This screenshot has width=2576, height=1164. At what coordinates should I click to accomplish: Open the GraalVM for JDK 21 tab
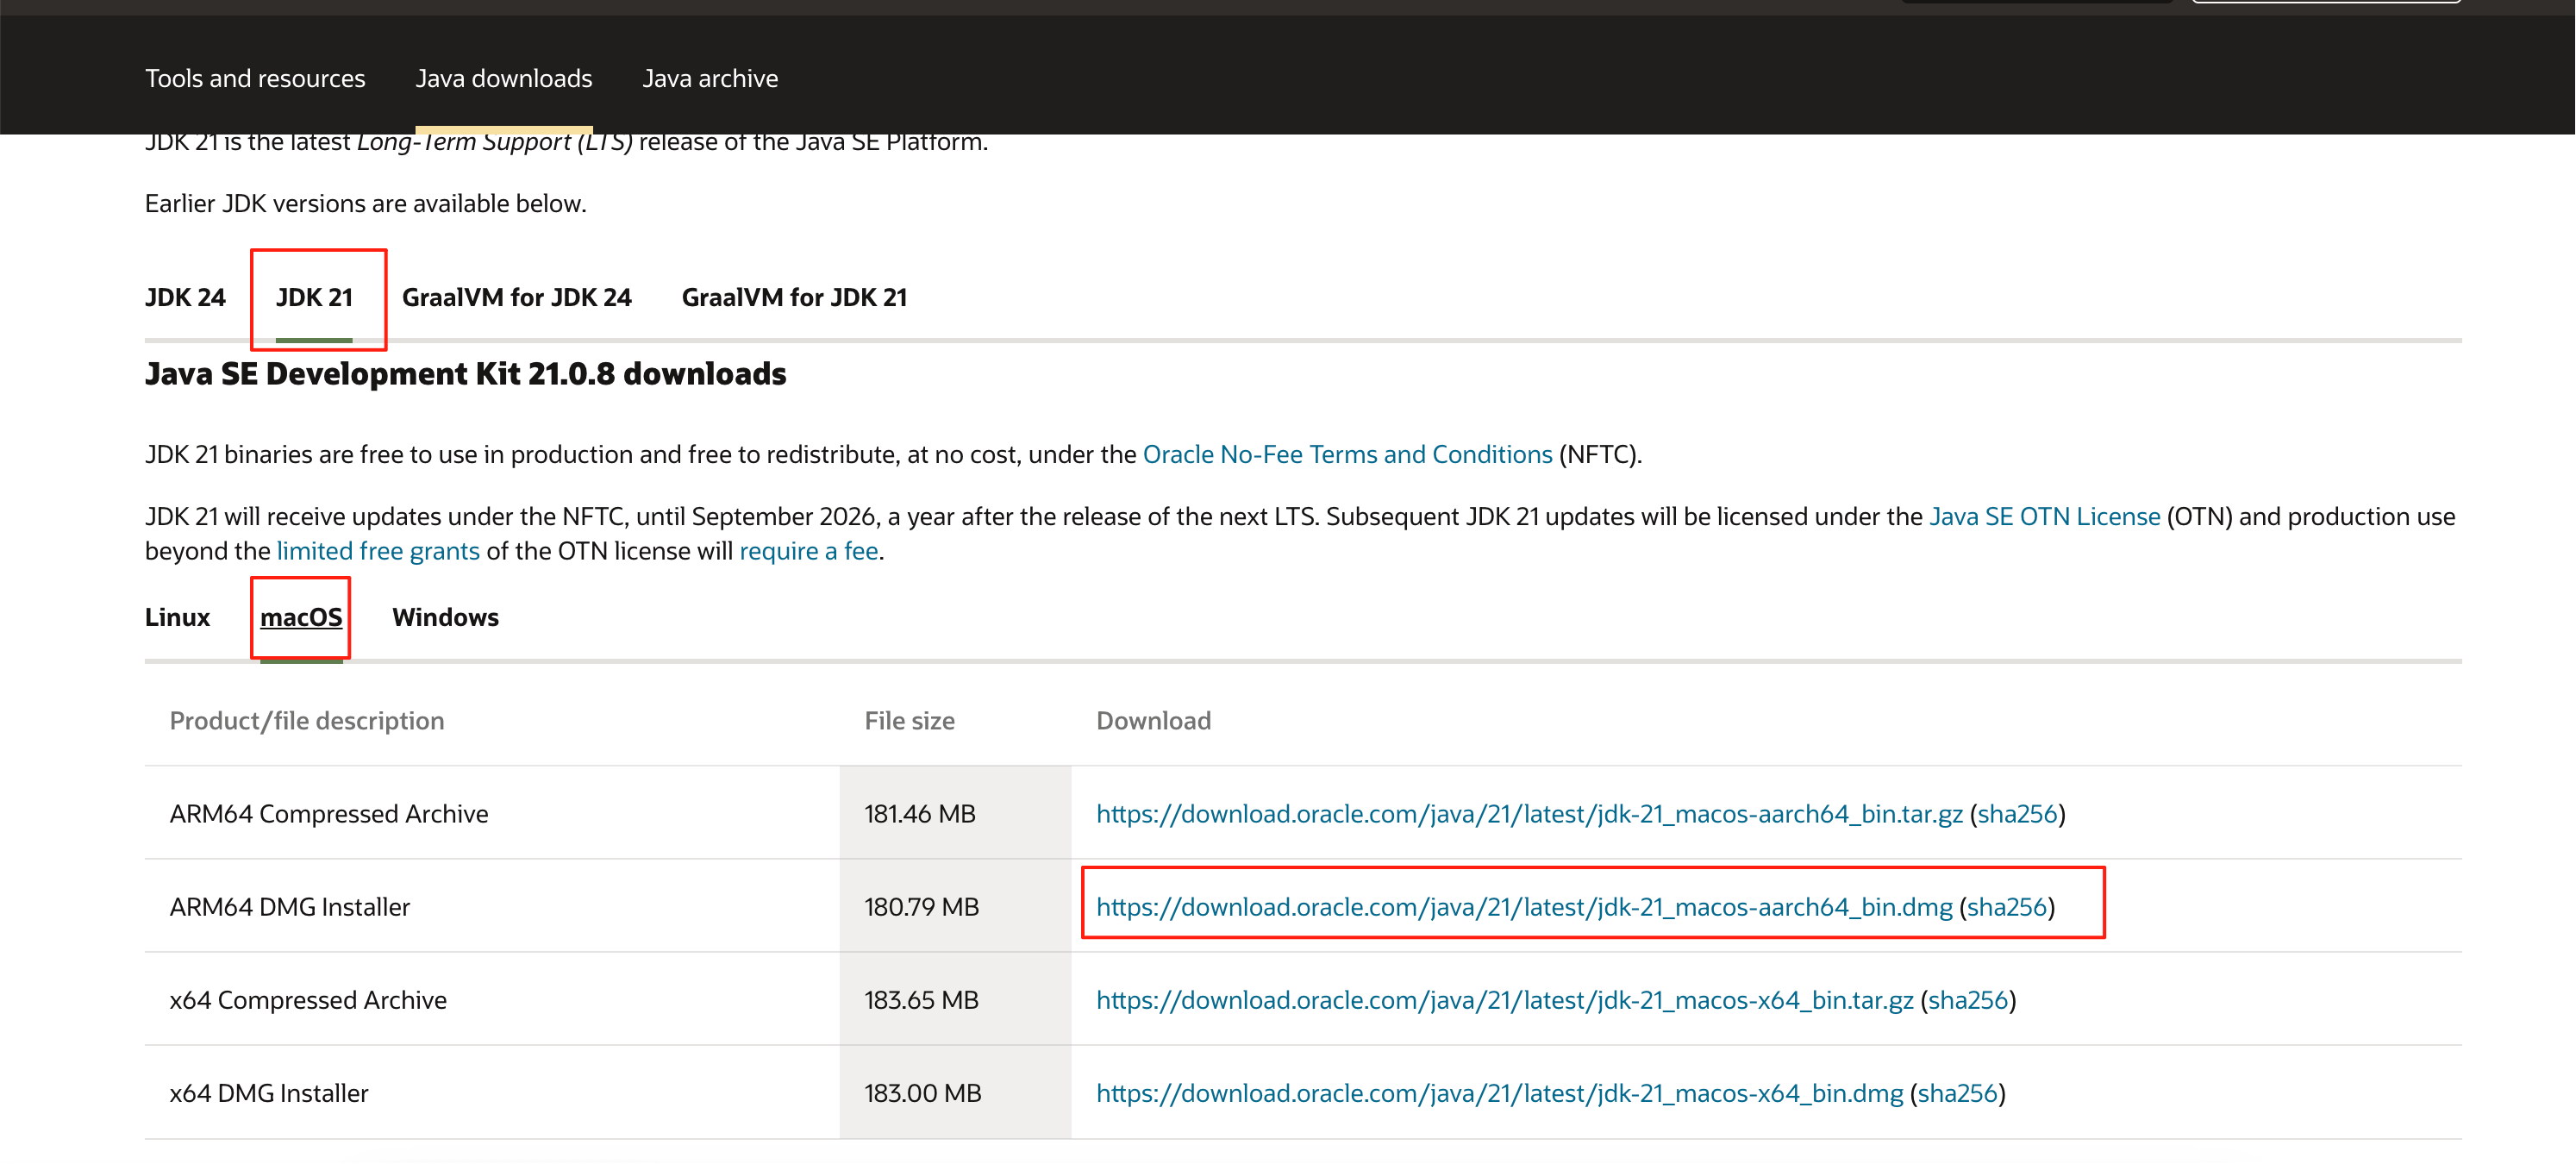coord(794,297)
